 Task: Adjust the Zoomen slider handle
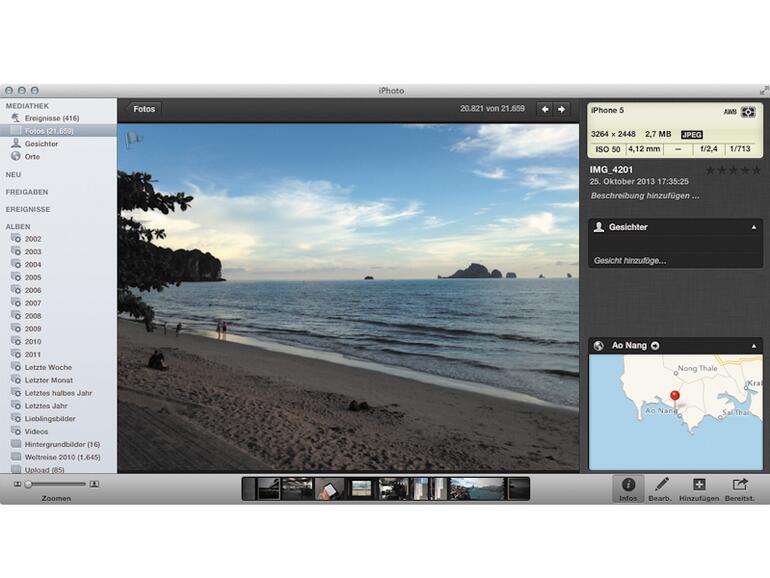28,484
